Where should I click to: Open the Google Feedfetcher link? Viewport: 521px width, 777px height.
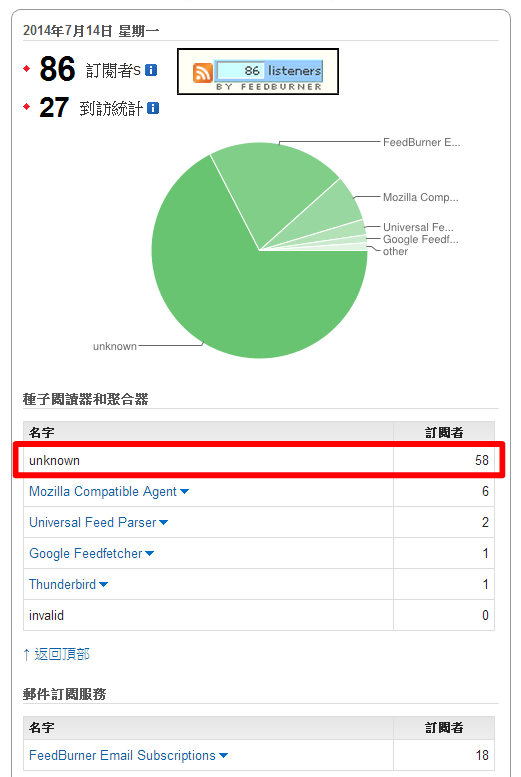(86, 554)
